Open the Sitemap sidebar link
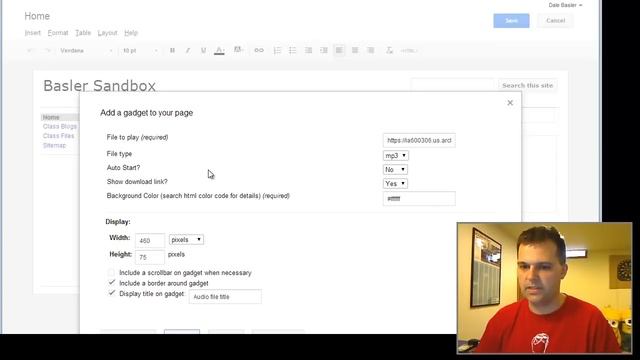The image size is (640, 360). click(x=54, y=145)
